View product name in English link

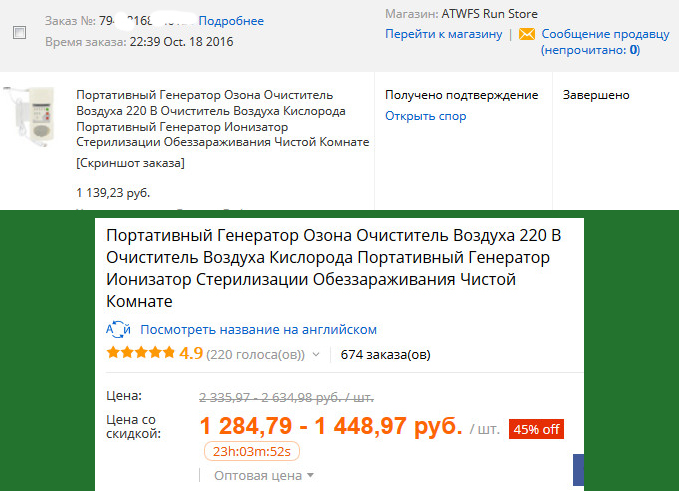click(259, 329)
